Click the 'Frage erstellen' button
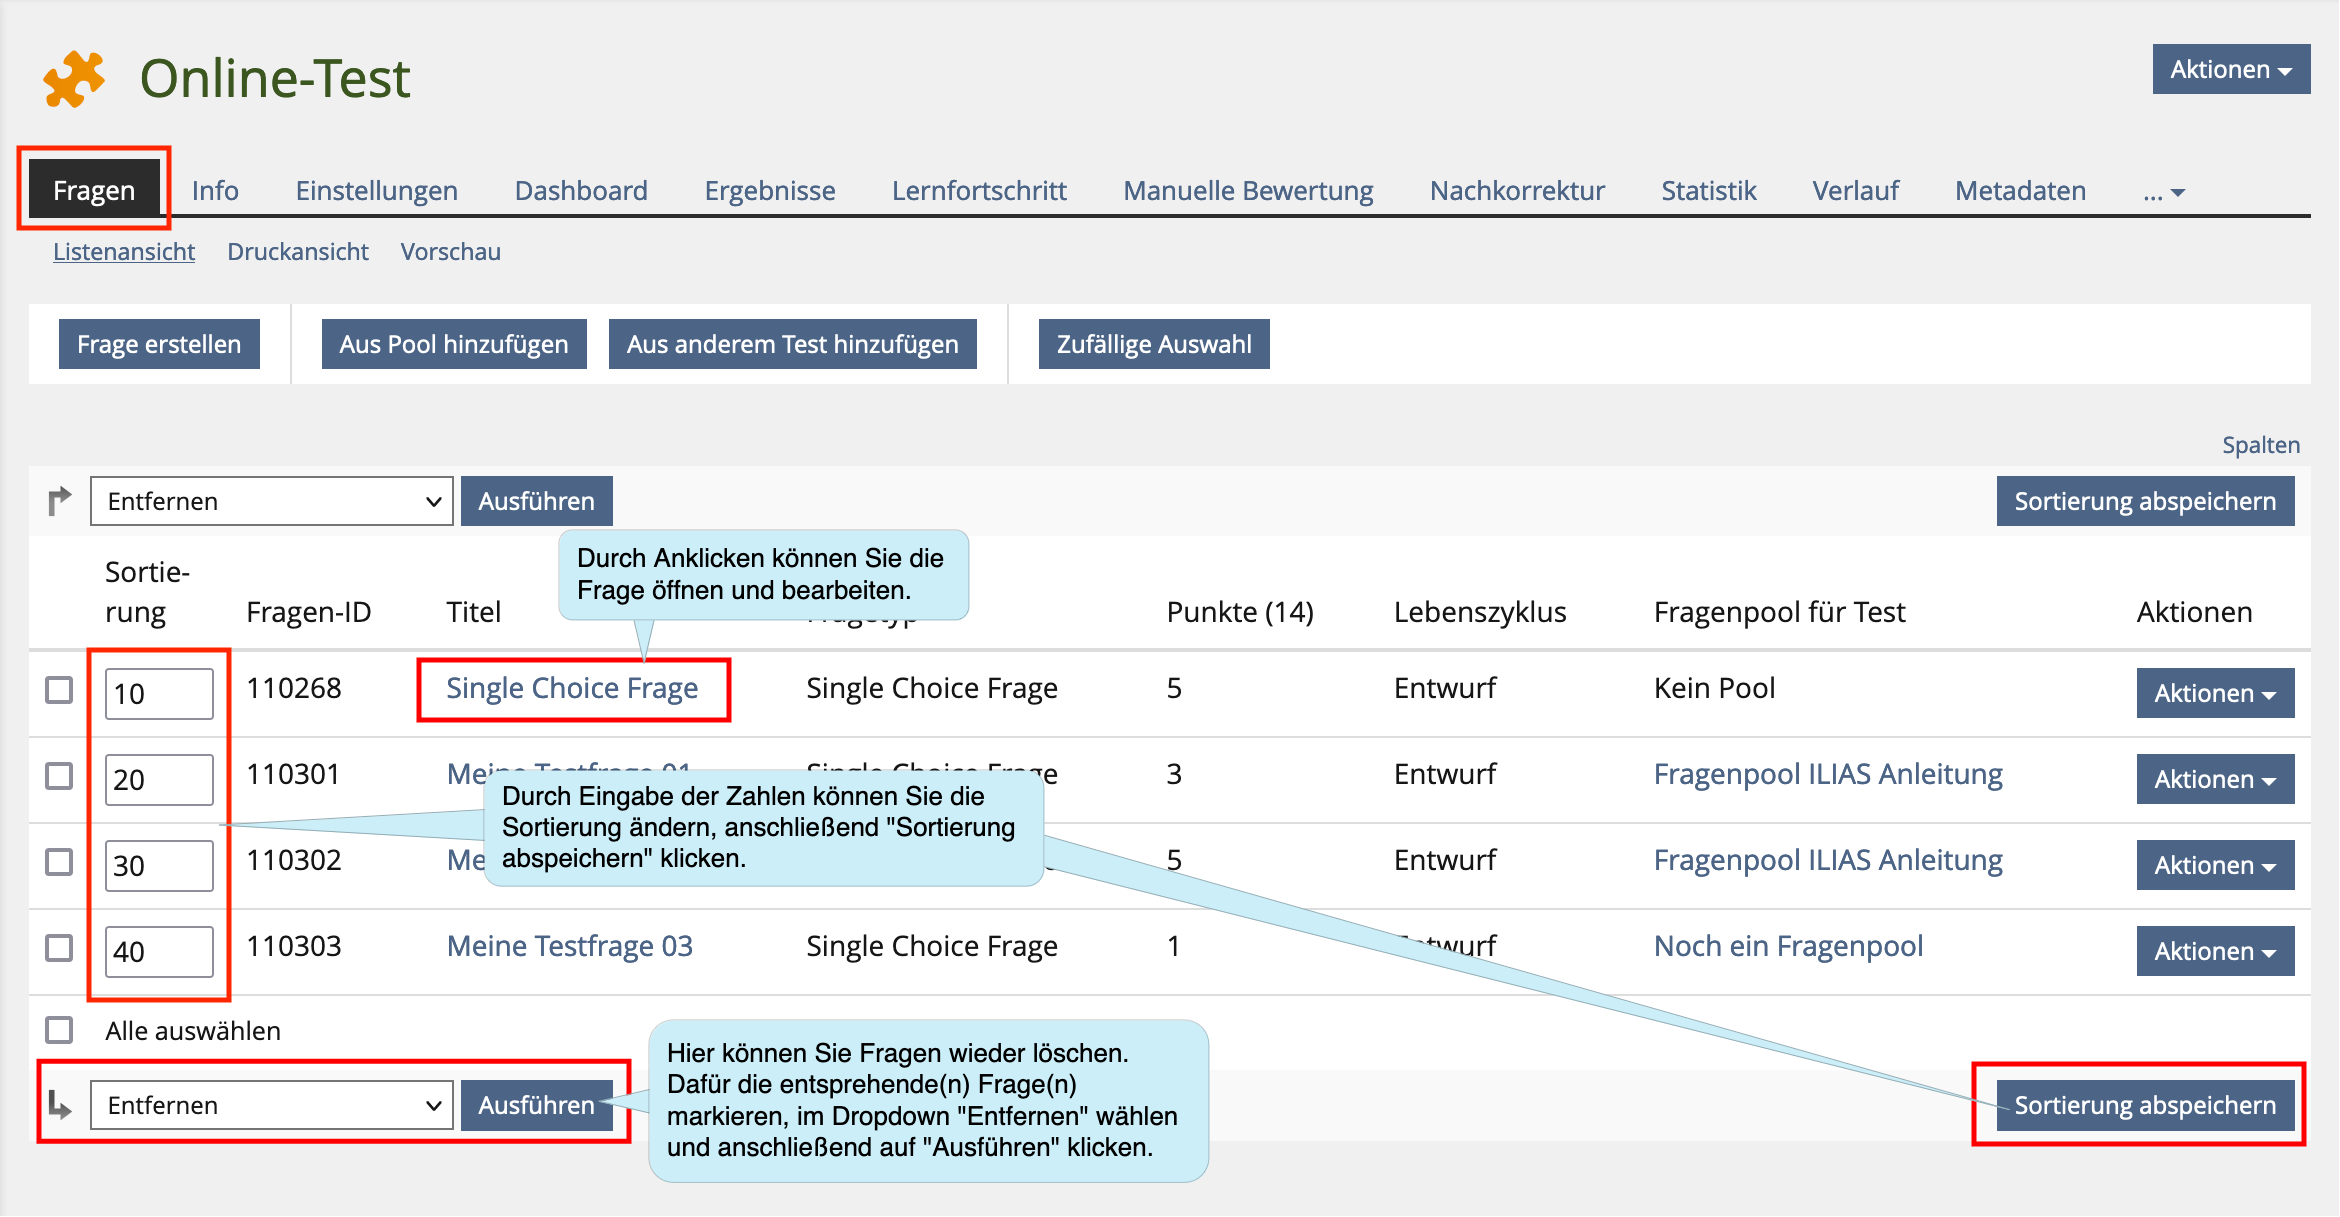The width and height of the screenshot is (2340, 1217). point(159,344)
